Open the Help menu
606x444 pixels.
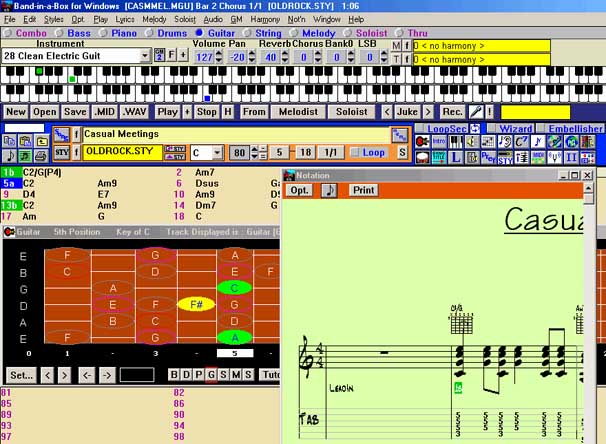pos(356,19)
